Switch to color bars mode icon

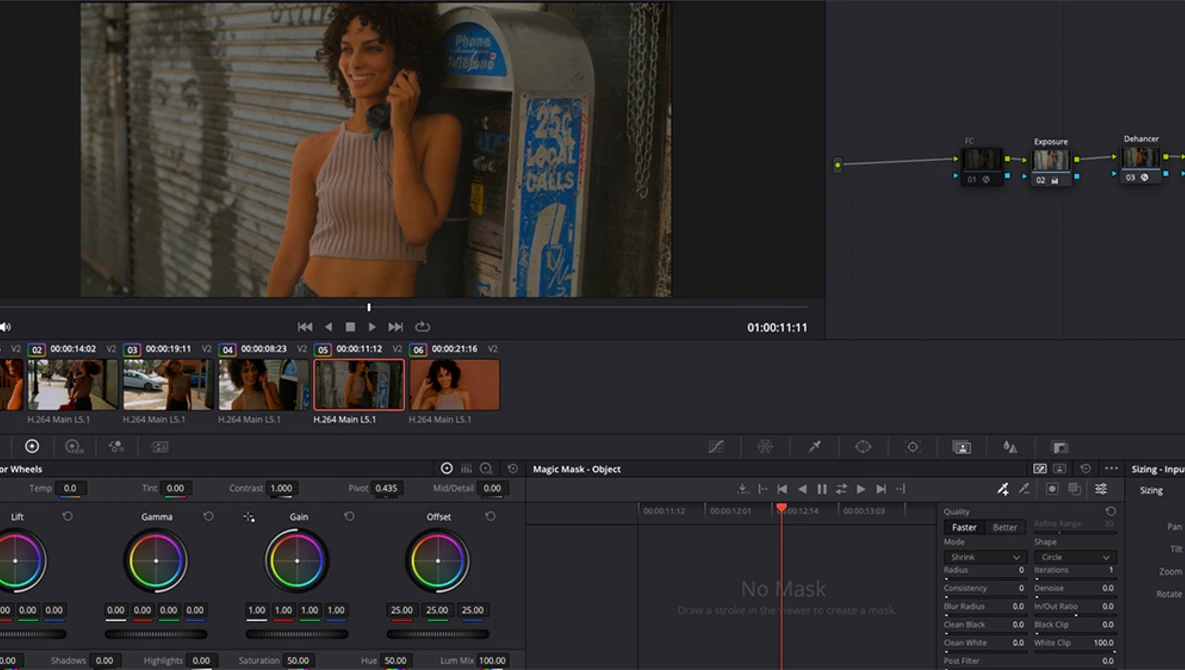(x=466, y=469)
